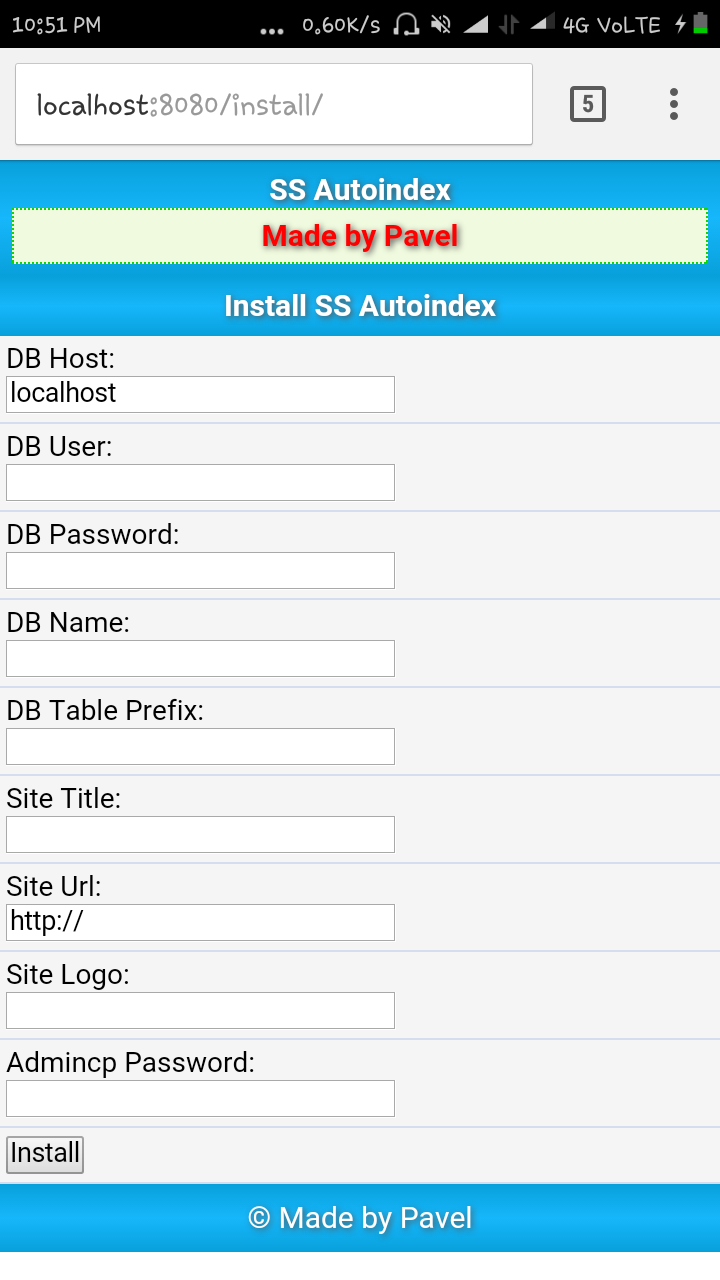
Task: Open the browser tab switcher showing 5
Action: pyautogui.click(x=588, y=104)
